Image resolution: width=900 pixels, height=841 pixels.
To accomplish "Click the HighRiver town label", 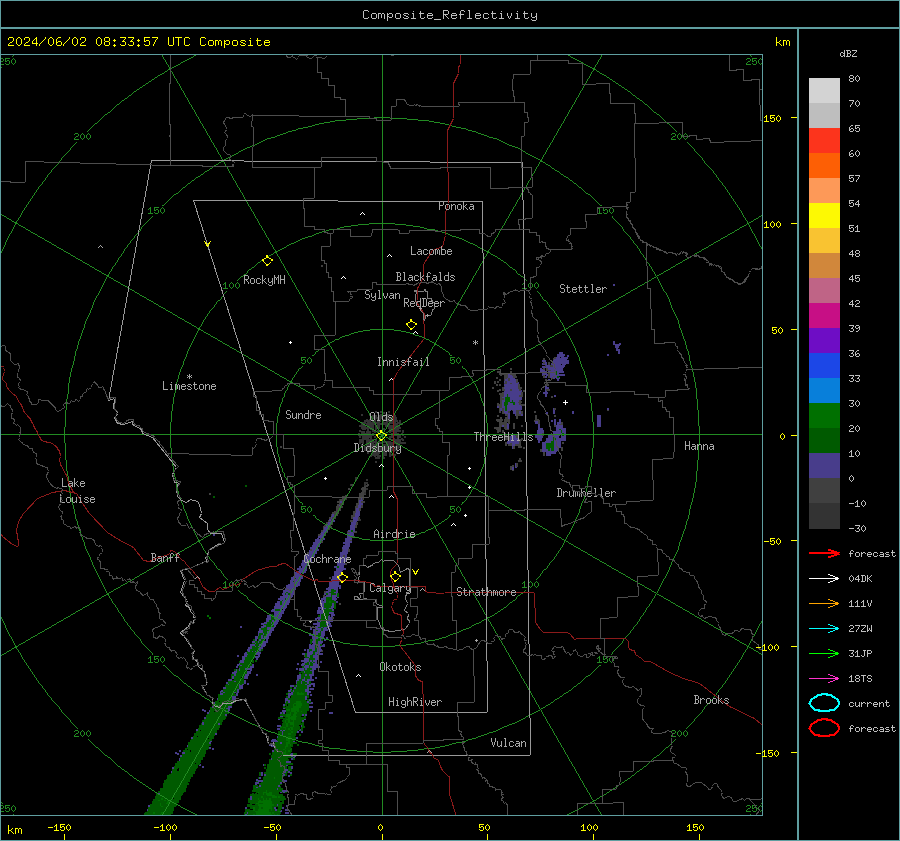I will click(415, 702).
